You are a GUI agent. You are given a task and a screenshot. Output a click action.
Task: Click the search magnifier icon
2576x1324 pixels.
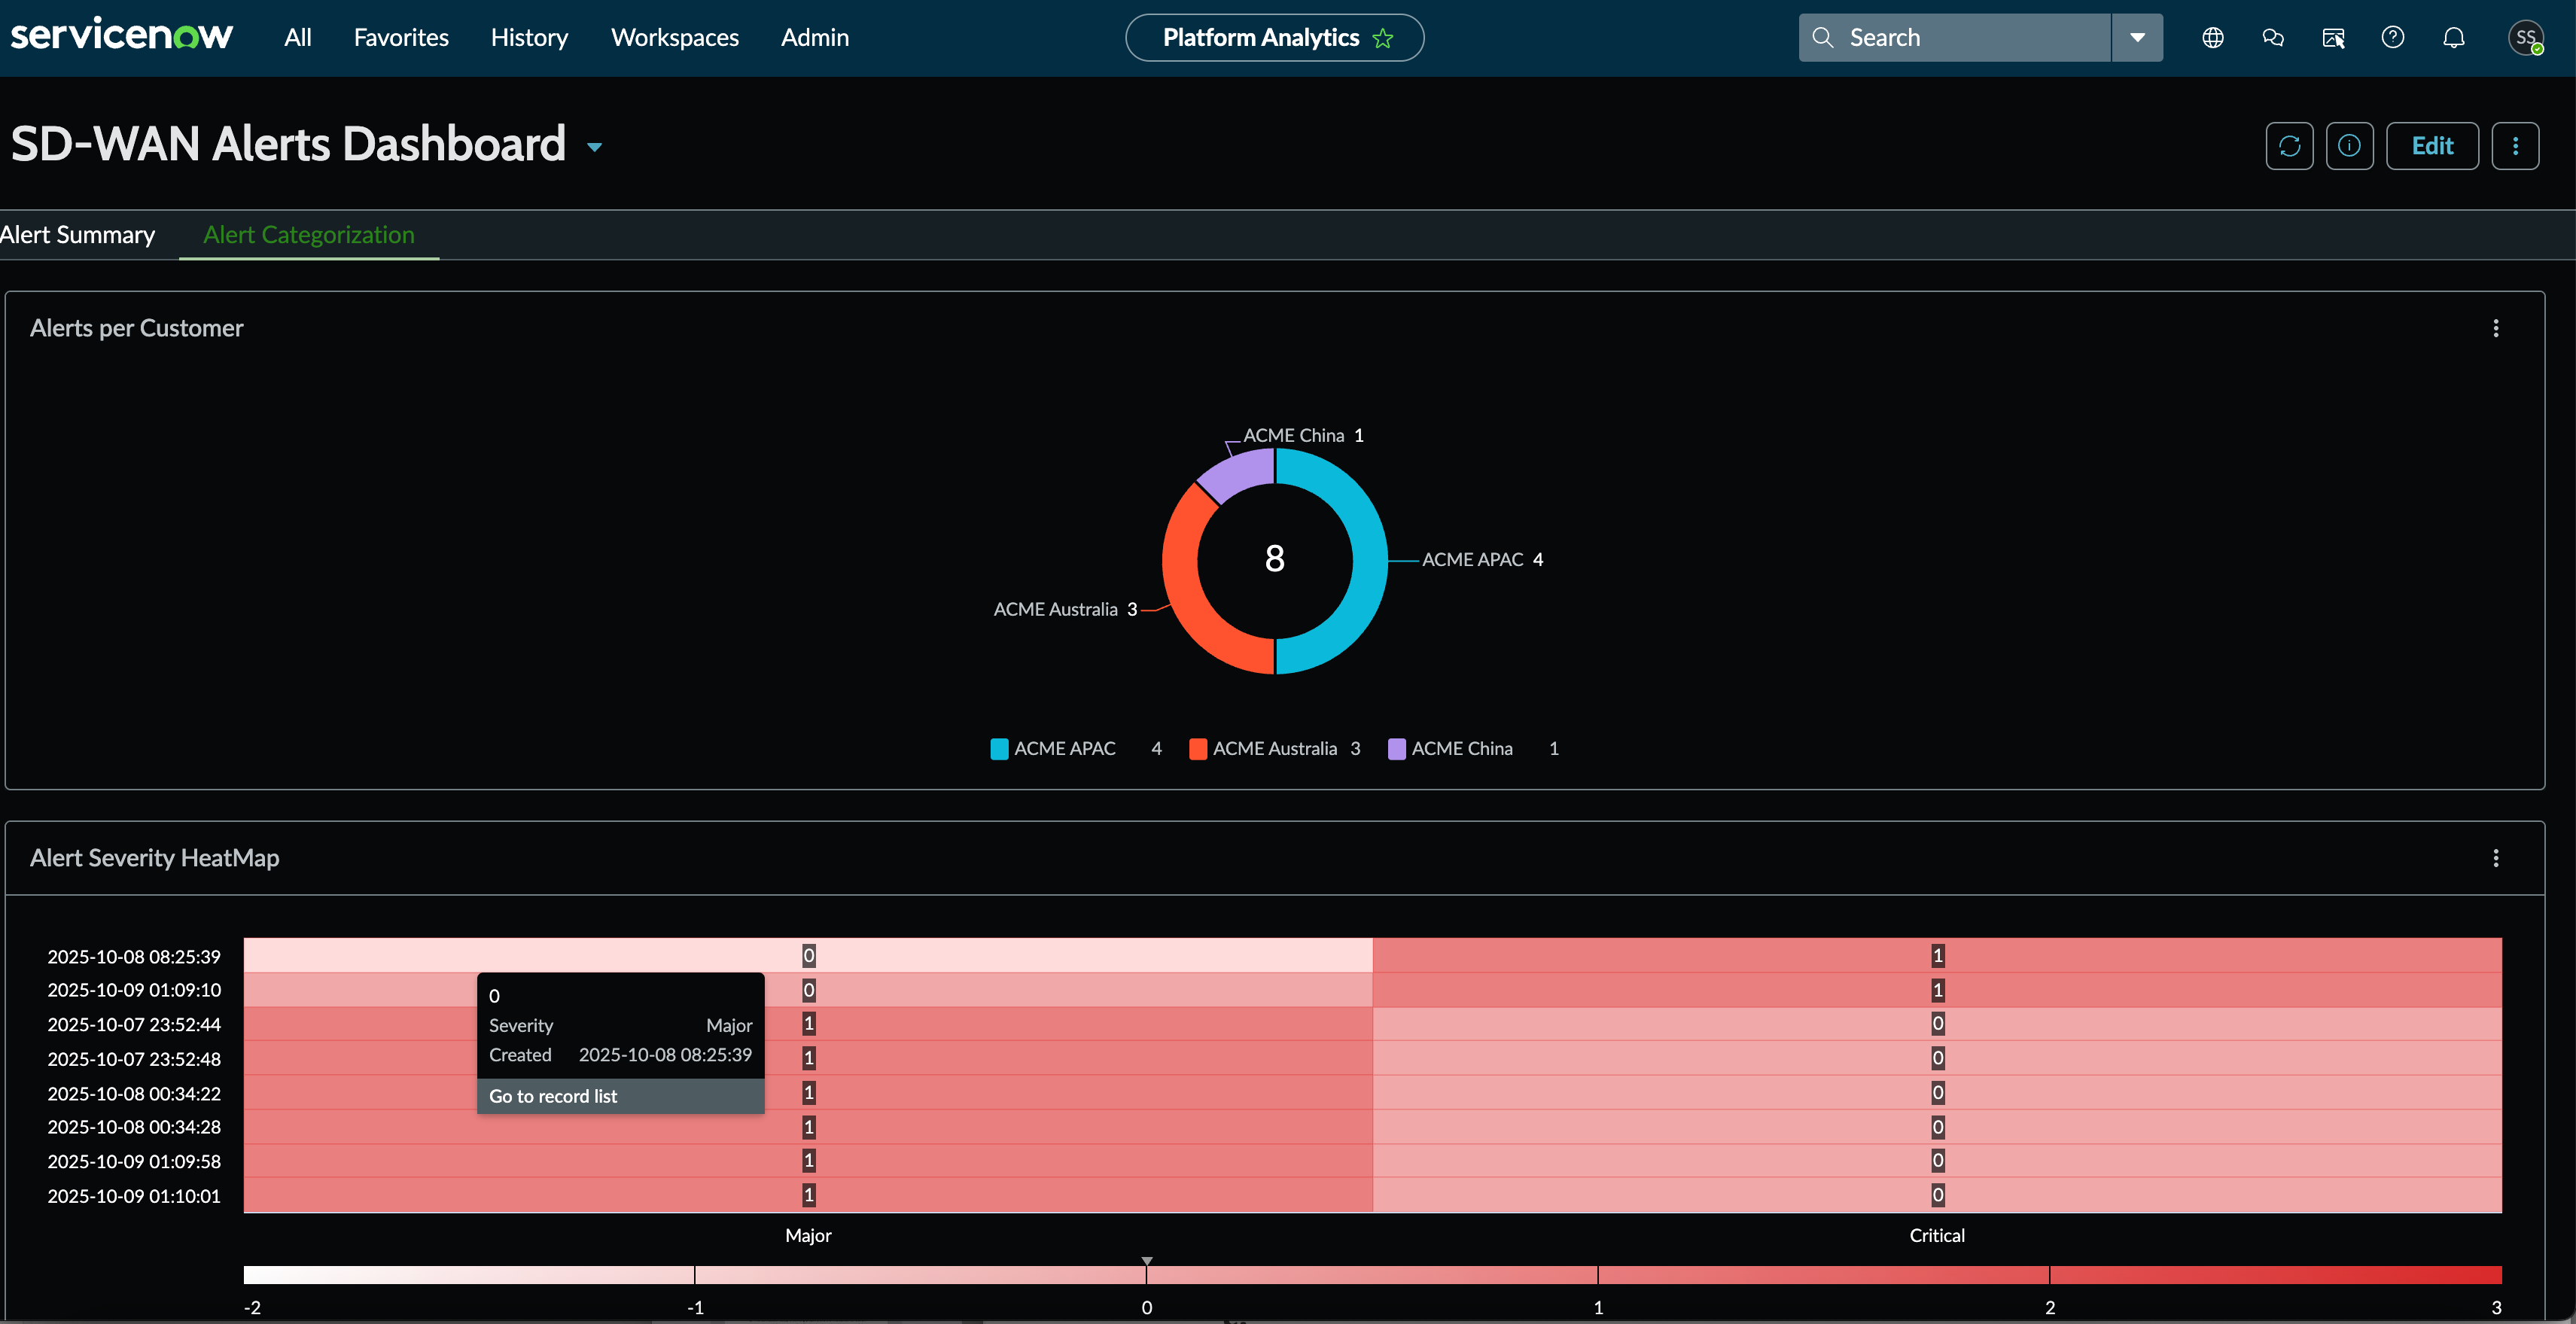[x=1822, y=37]
